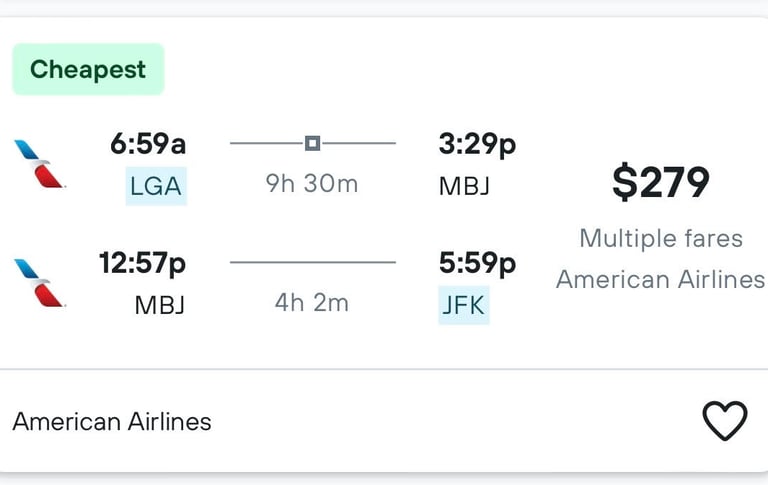Click American Airlines under the price
The height and width of the screenshot is (485, 768).
point(661,280)
